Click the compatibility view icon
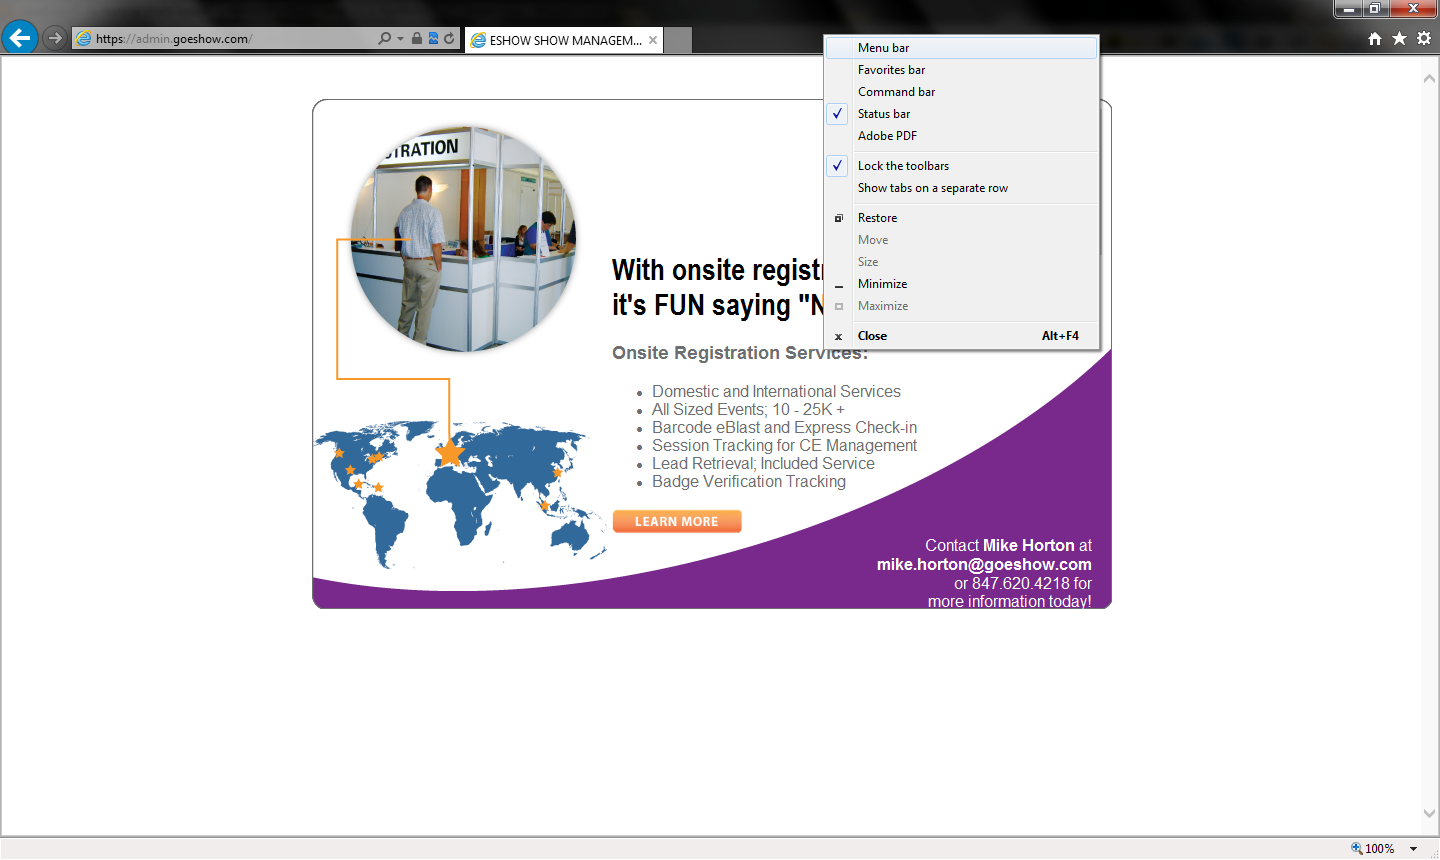The image size is (1440, 860). 433,39
